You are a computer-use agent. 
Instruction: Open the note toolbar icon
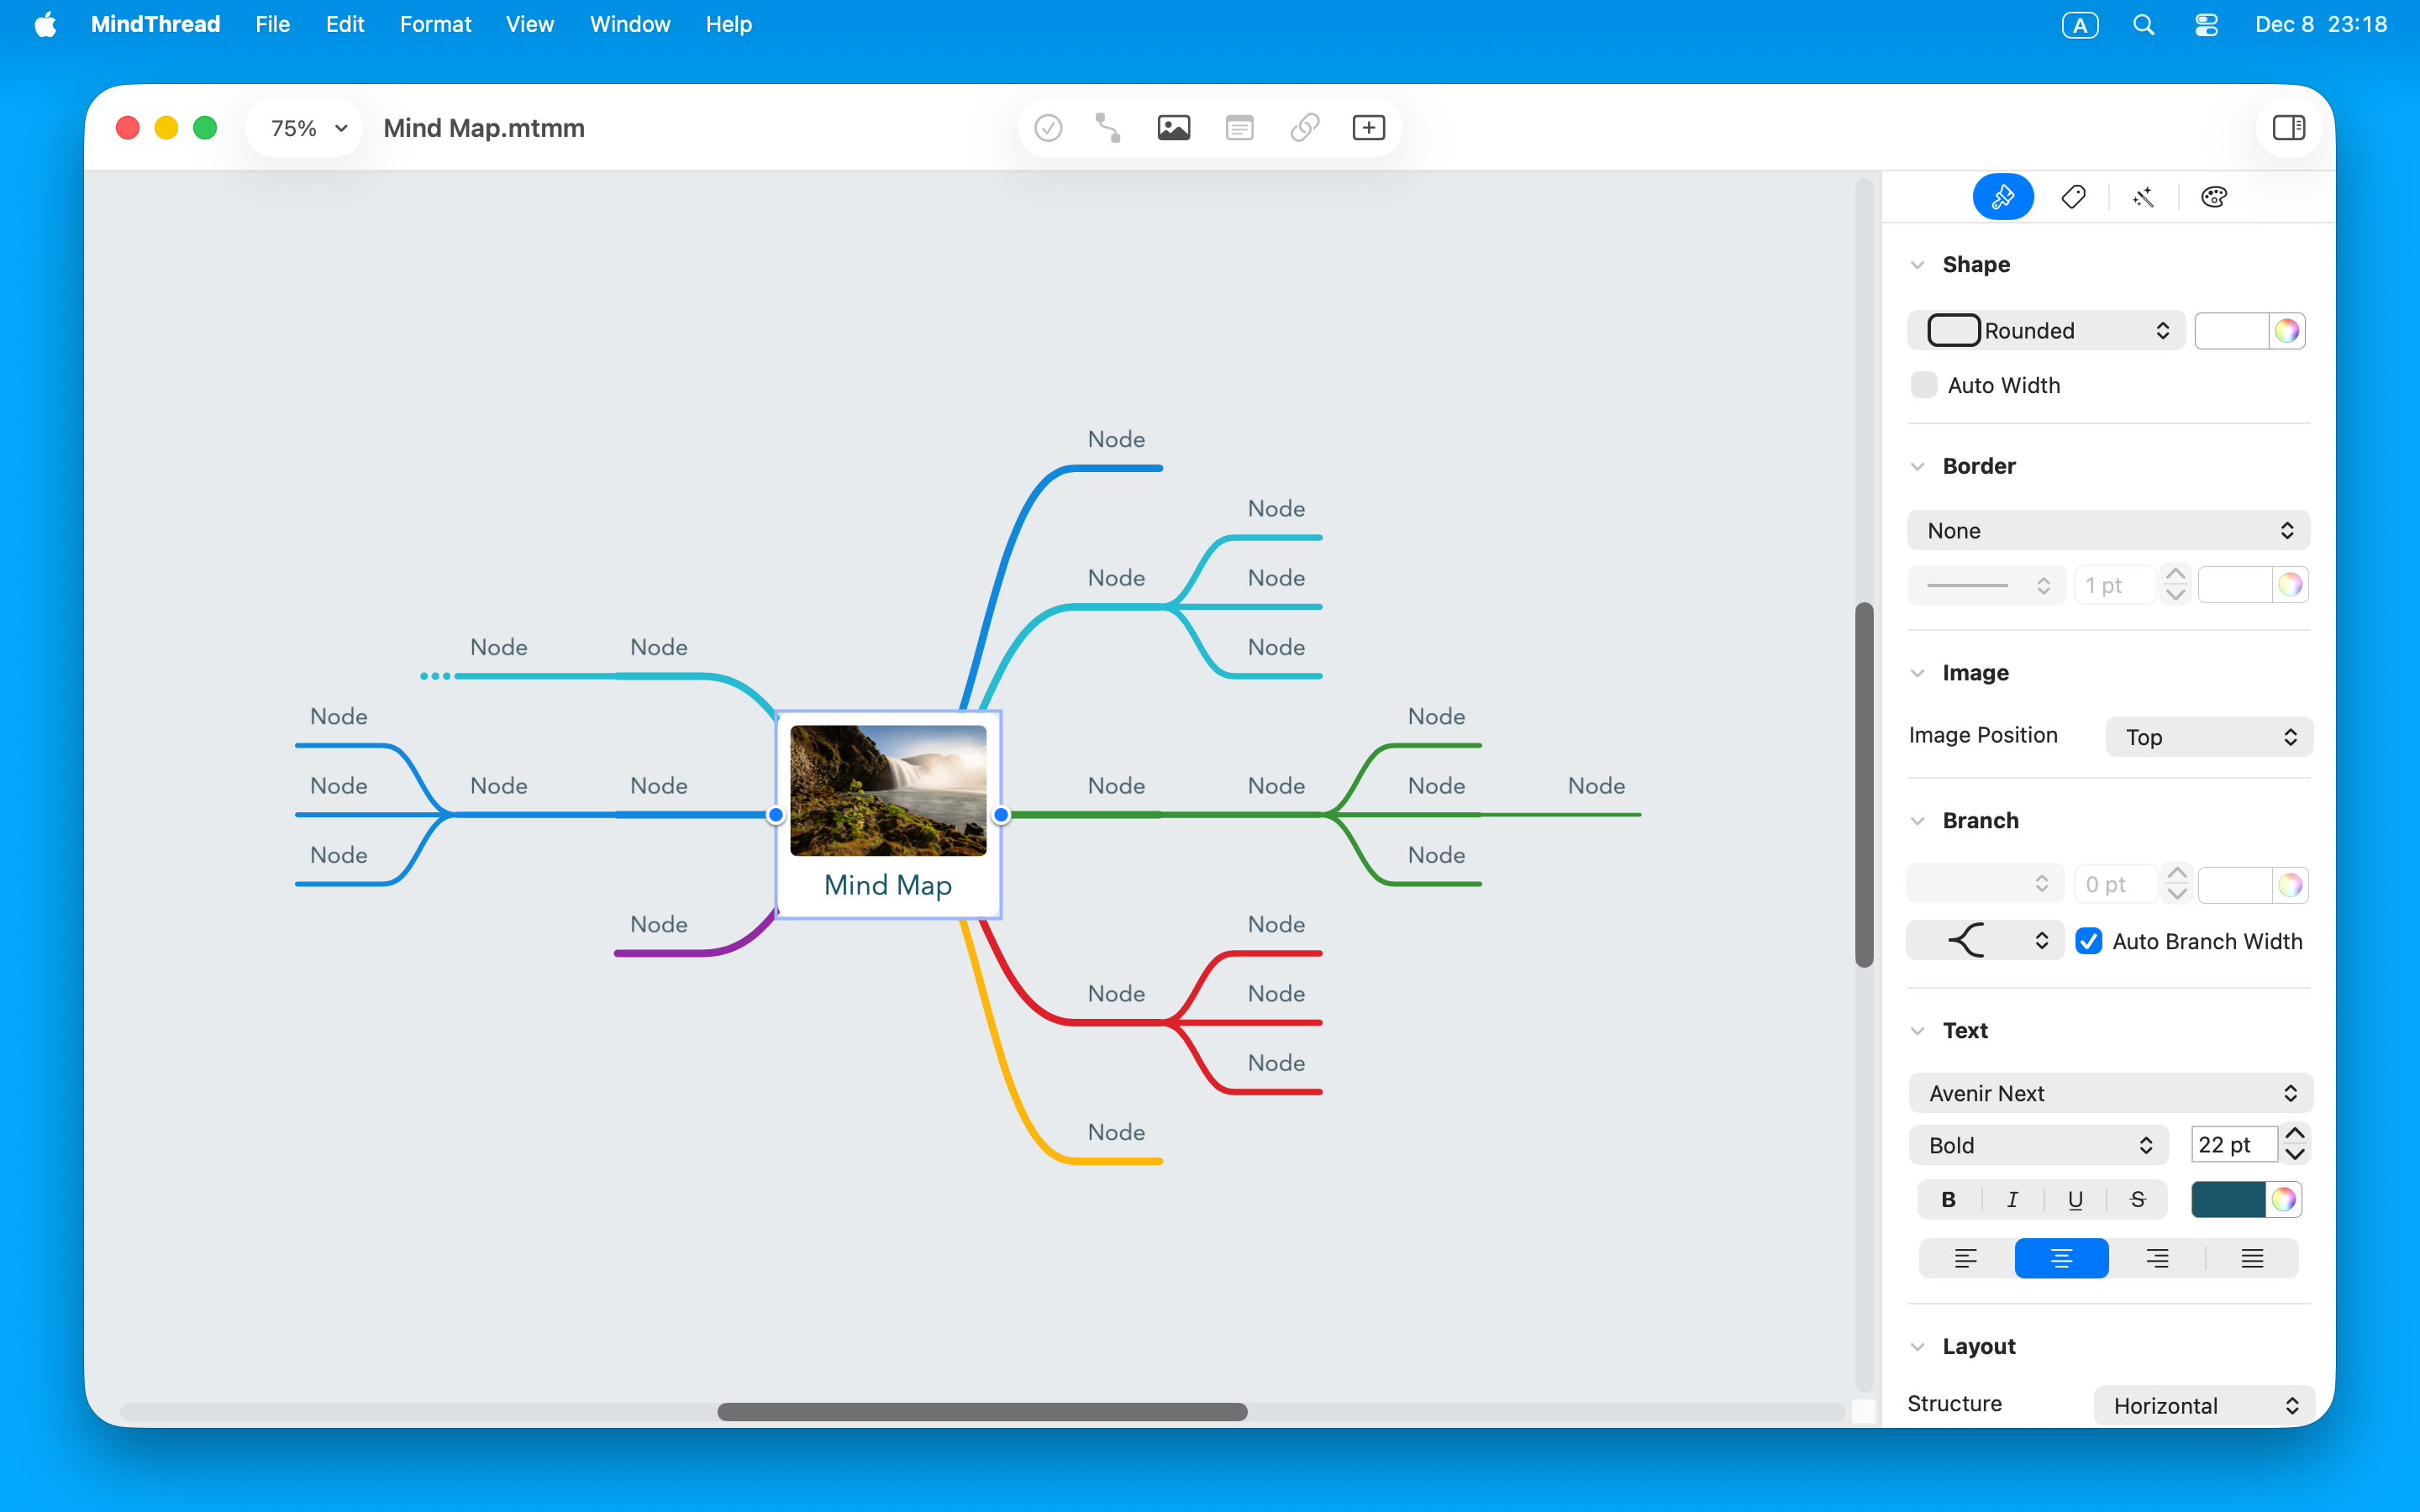coord(1239,128)
